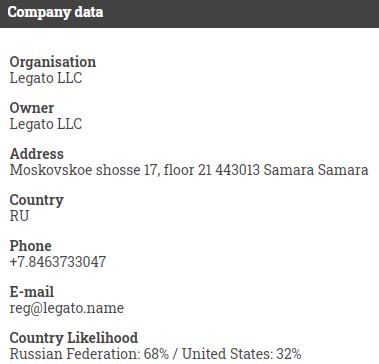Image resolution: width=379 pixels, height=364 pixels.
Task: Click the Phone label
Action: [x=31, y=246]
